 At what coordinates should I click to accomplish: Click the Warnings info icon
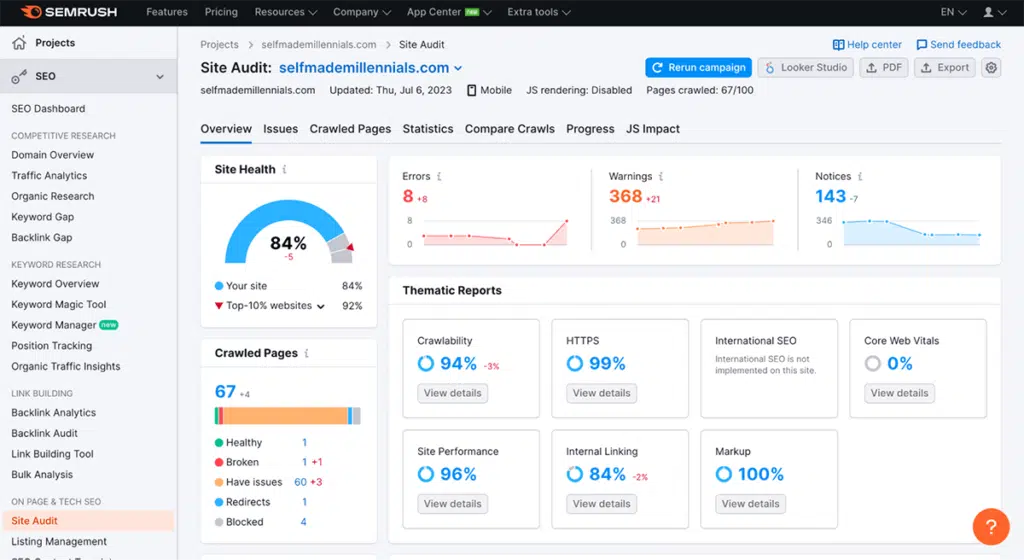click(661, 176)
